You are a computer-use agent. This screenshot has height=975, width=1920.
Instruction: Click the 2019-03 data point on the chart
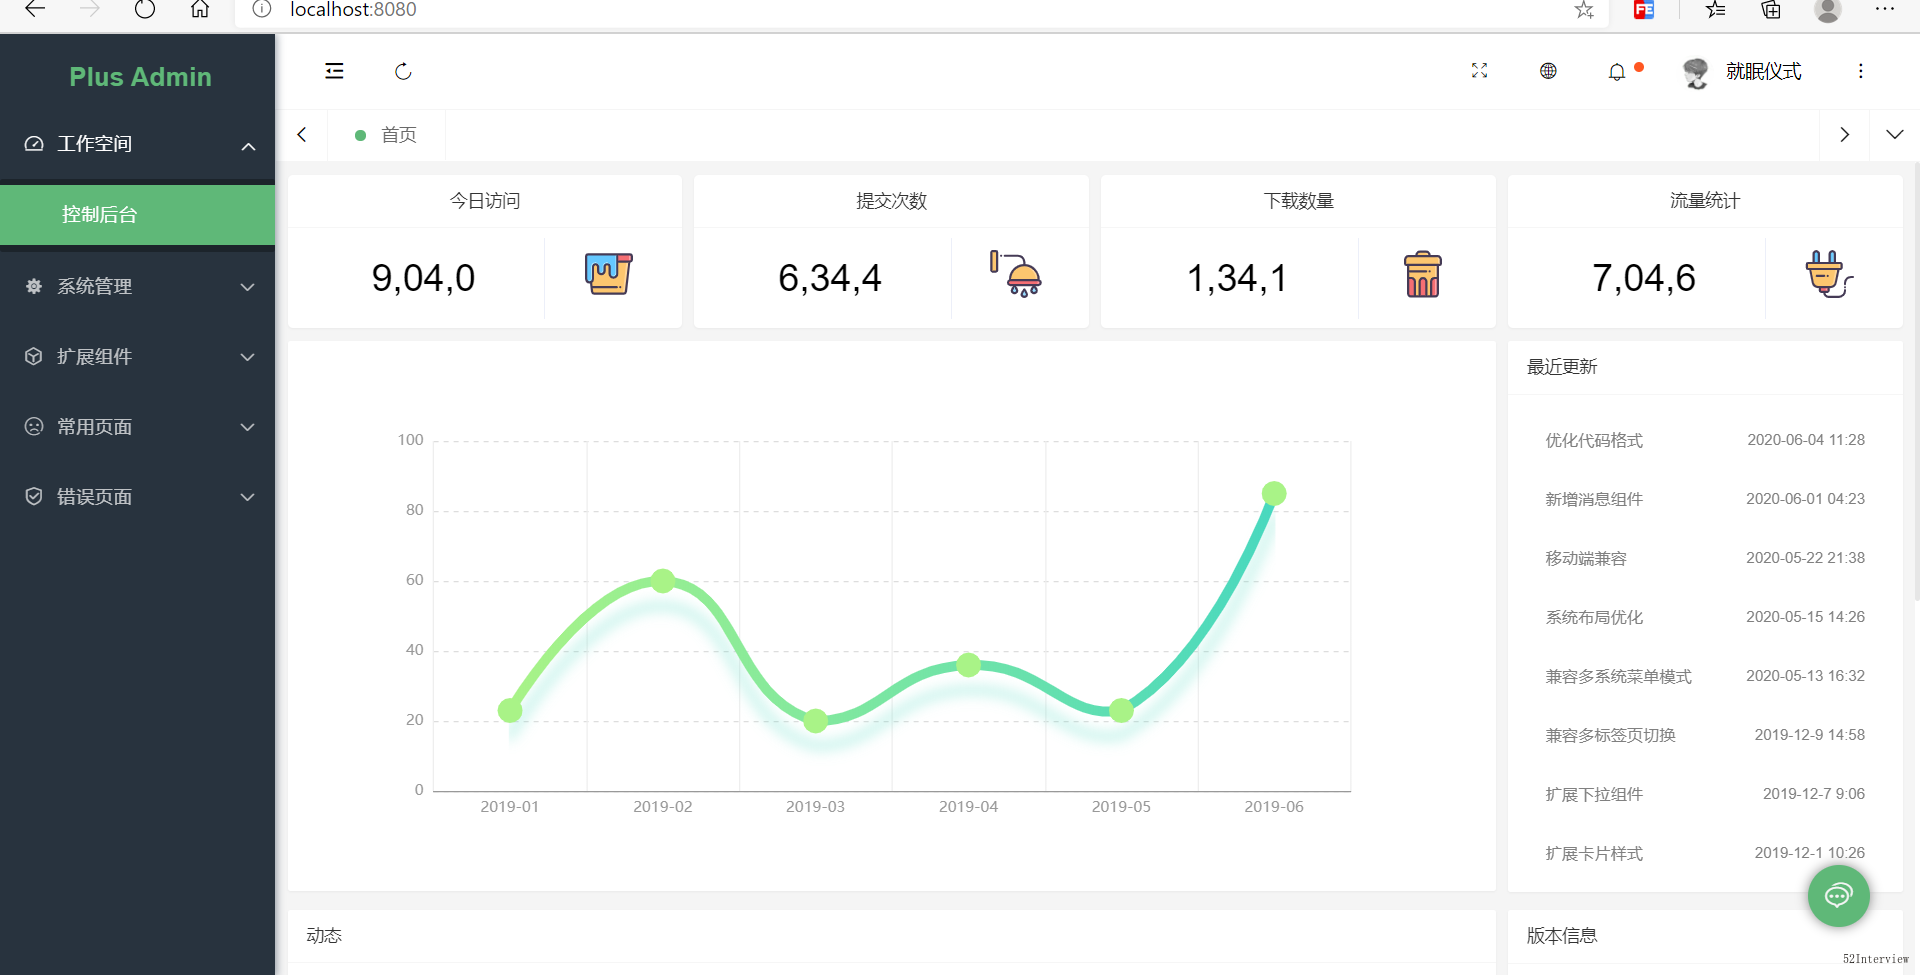tap(816, 720)
